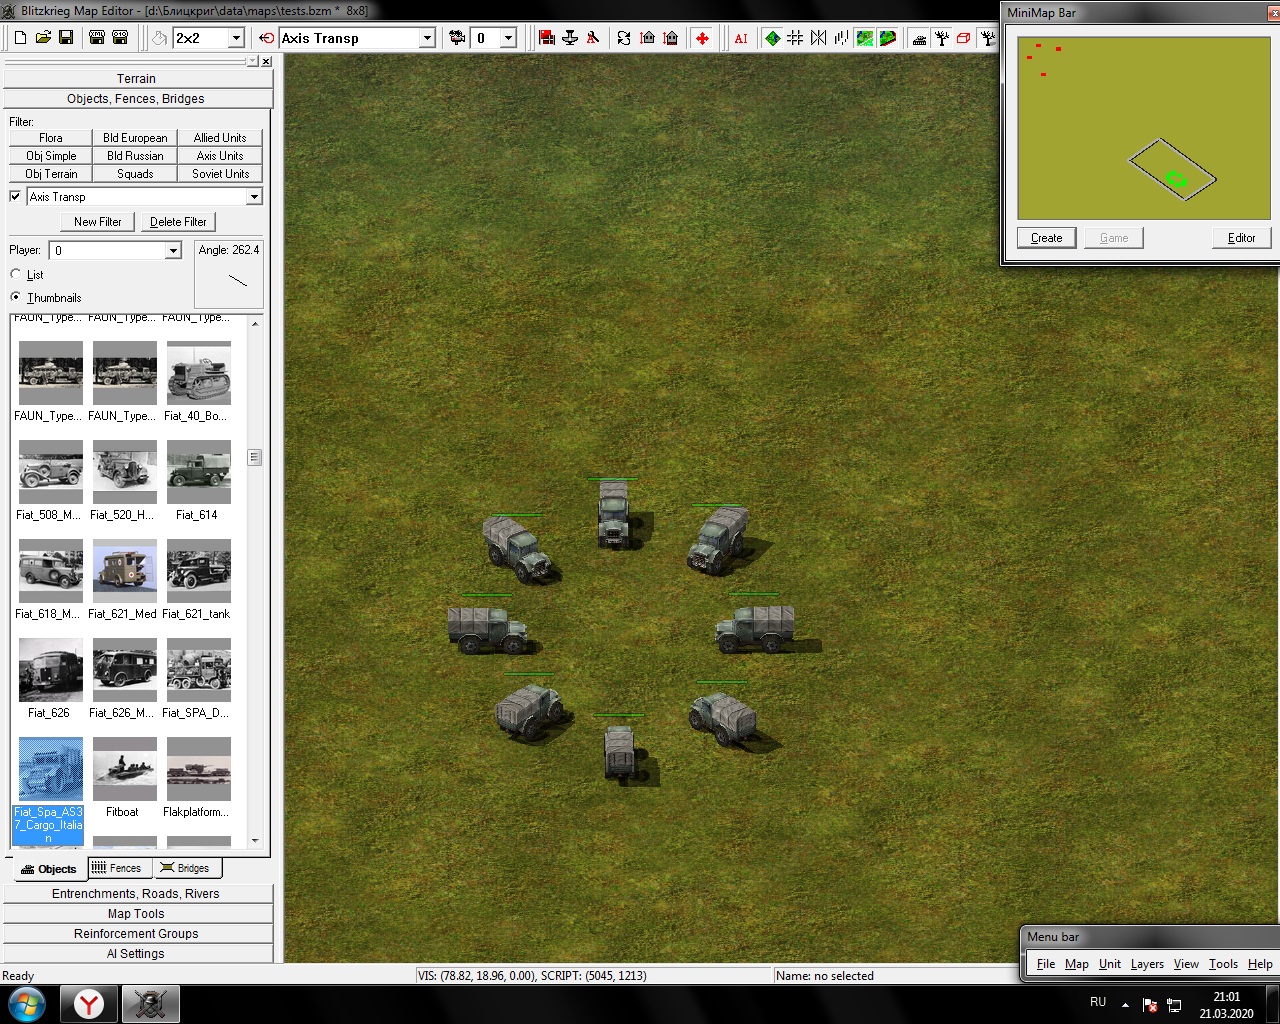Click the bare tree toolbar icon
The width and height of the screenshot is (1280, 1024).
click(942, 38)
